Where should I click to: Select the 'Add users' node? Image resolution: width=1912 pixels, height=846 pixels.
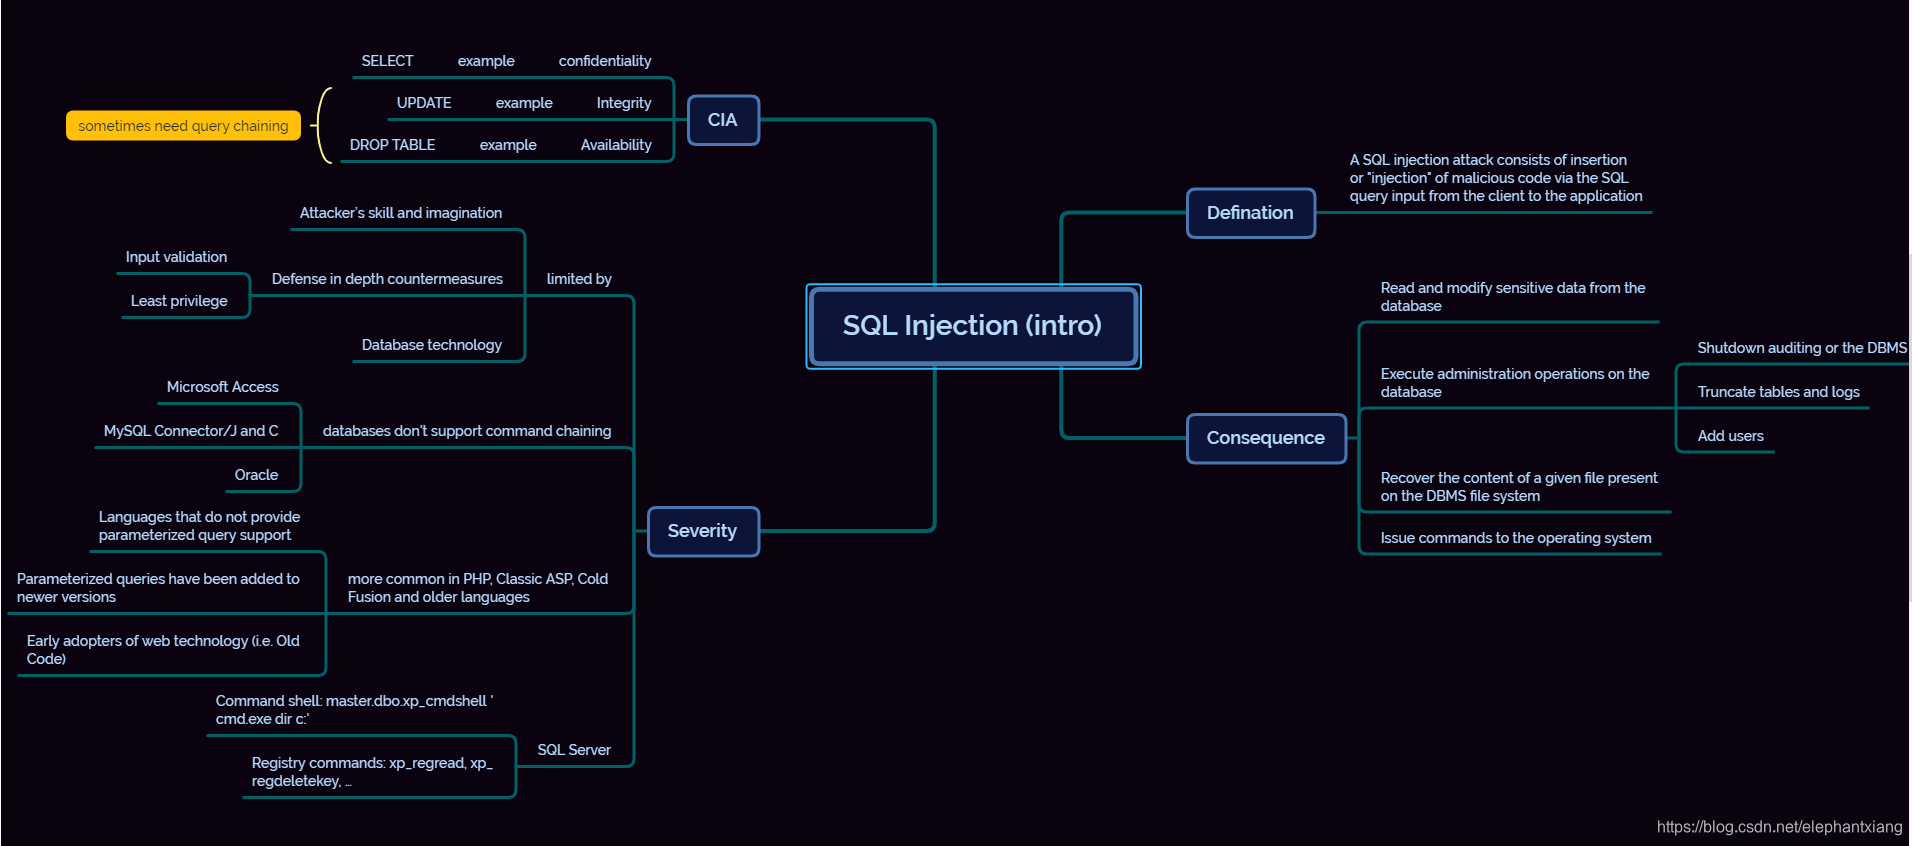pos(1731,436)
